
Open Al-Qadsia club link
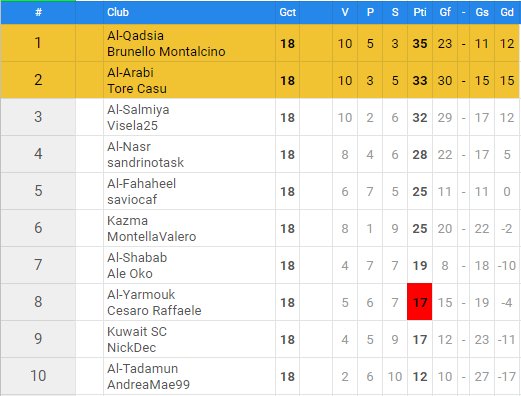tap(135, 35)
